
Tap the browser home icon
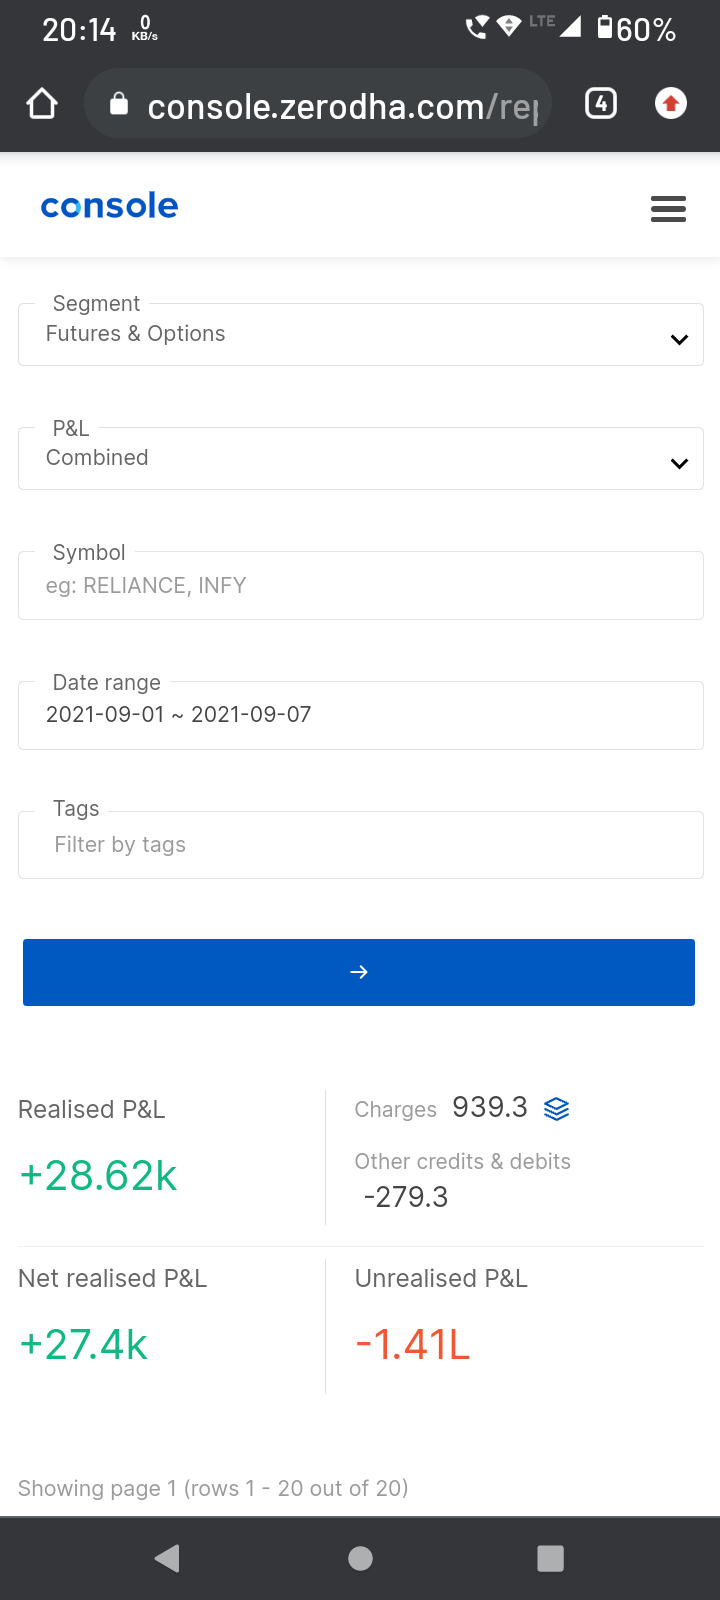pyautogui.click(x=42, y=104)
